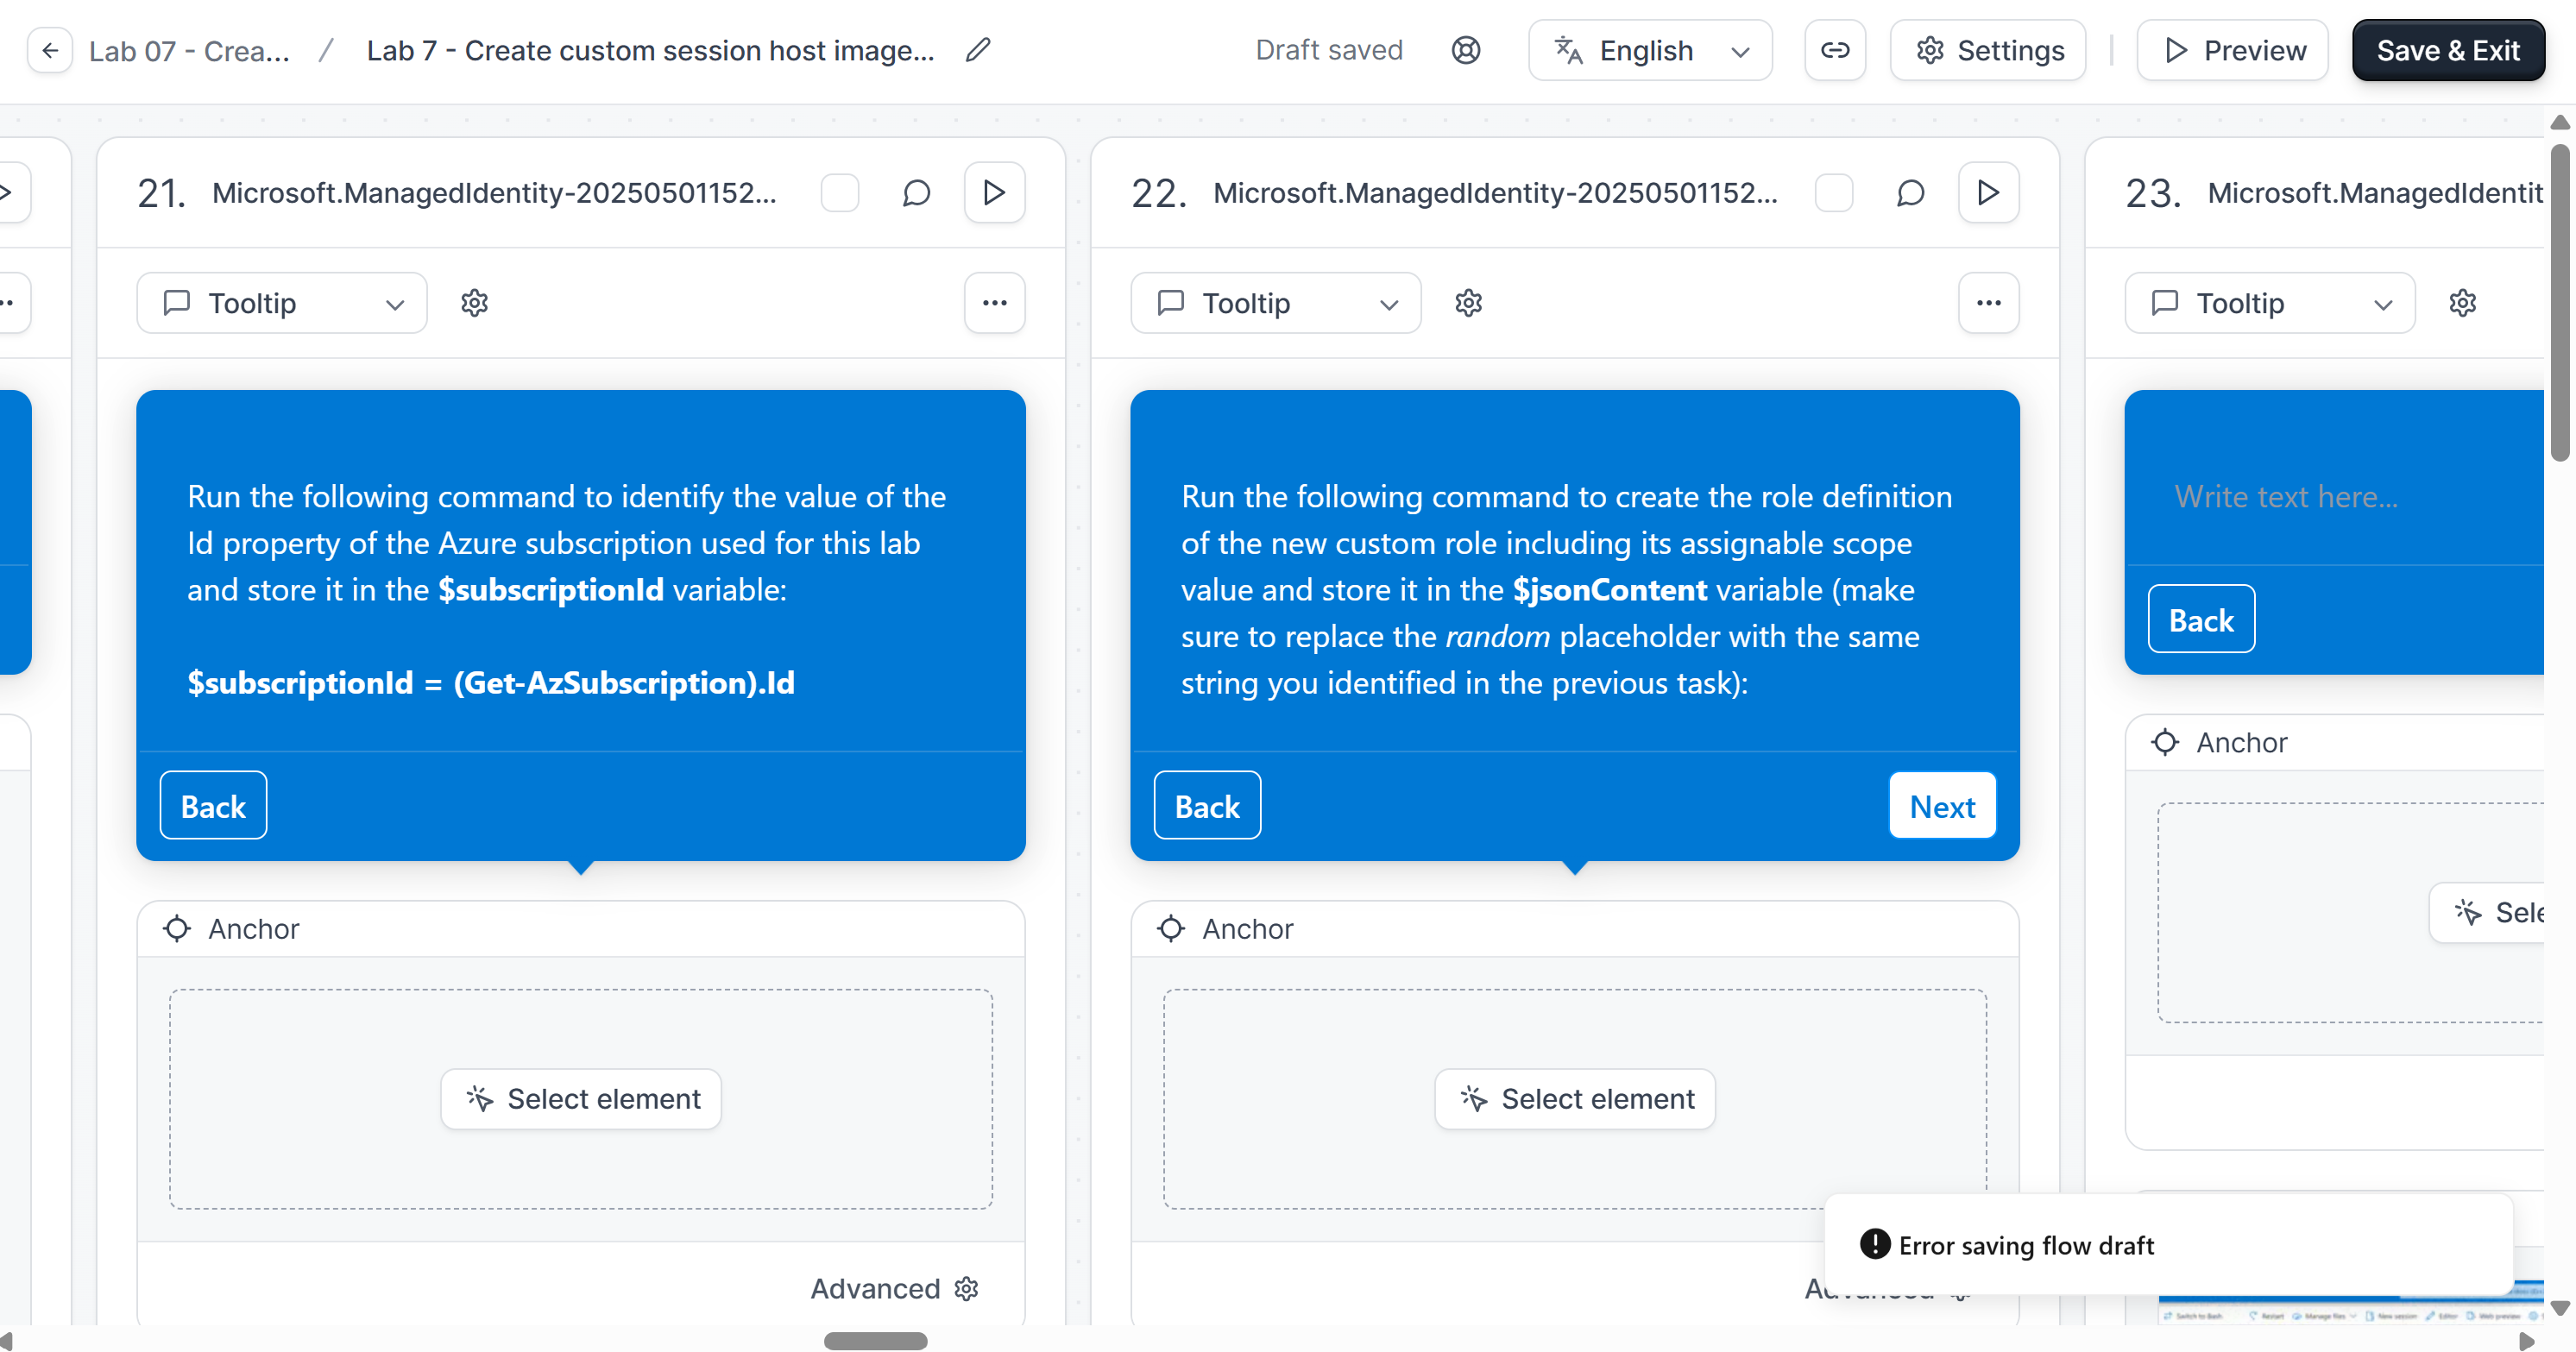Click the step 23 Anchor label

[x=2241, y=742]
